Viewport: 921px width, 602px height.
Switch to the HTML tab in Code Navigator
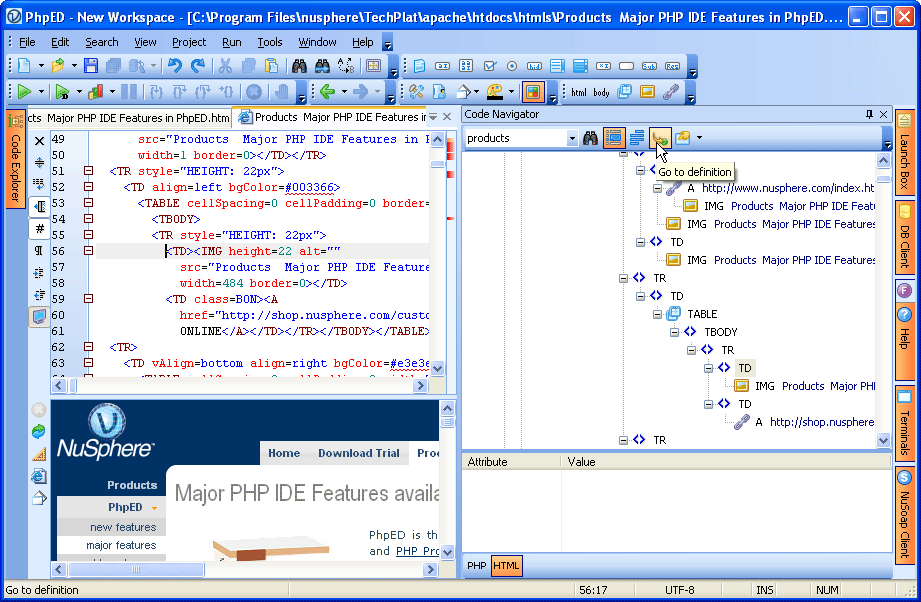click(506, 566)
